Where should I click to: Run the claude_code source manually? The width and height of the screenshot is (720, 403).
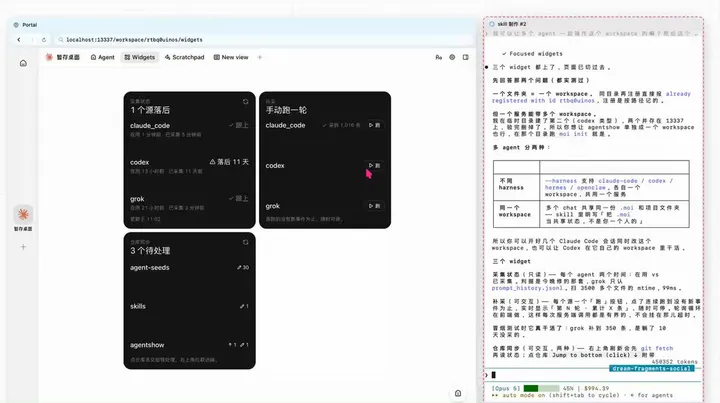coord(375,125)
